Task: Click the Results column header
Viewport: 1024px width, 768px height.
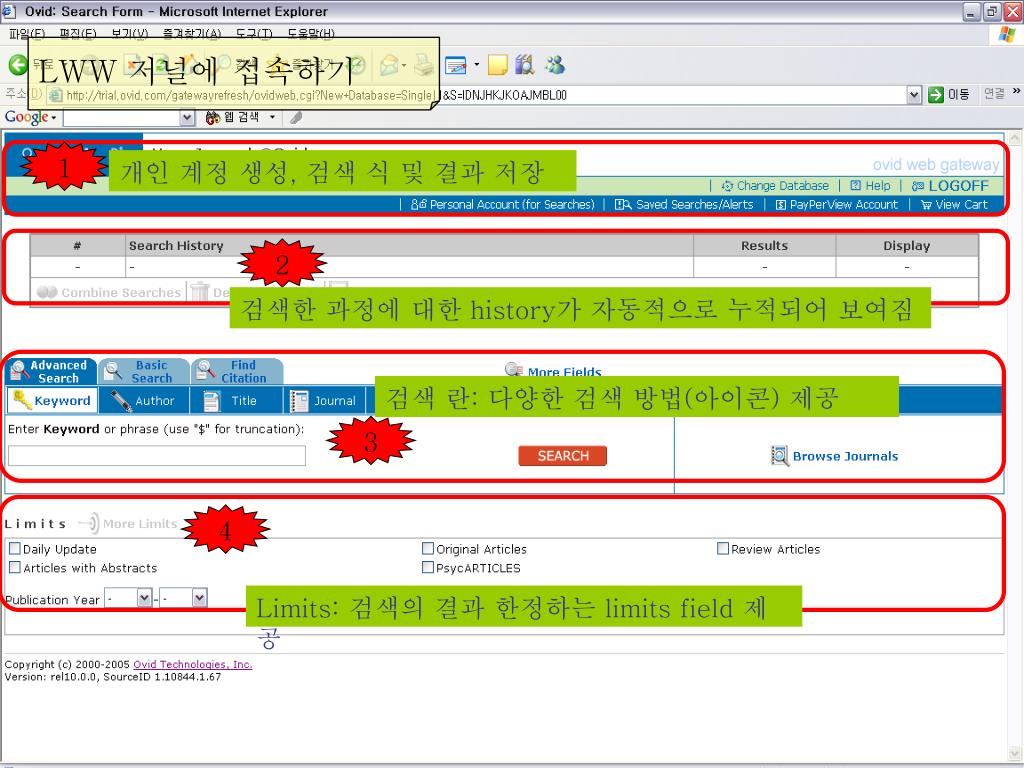Action: [x=764, y=246]
